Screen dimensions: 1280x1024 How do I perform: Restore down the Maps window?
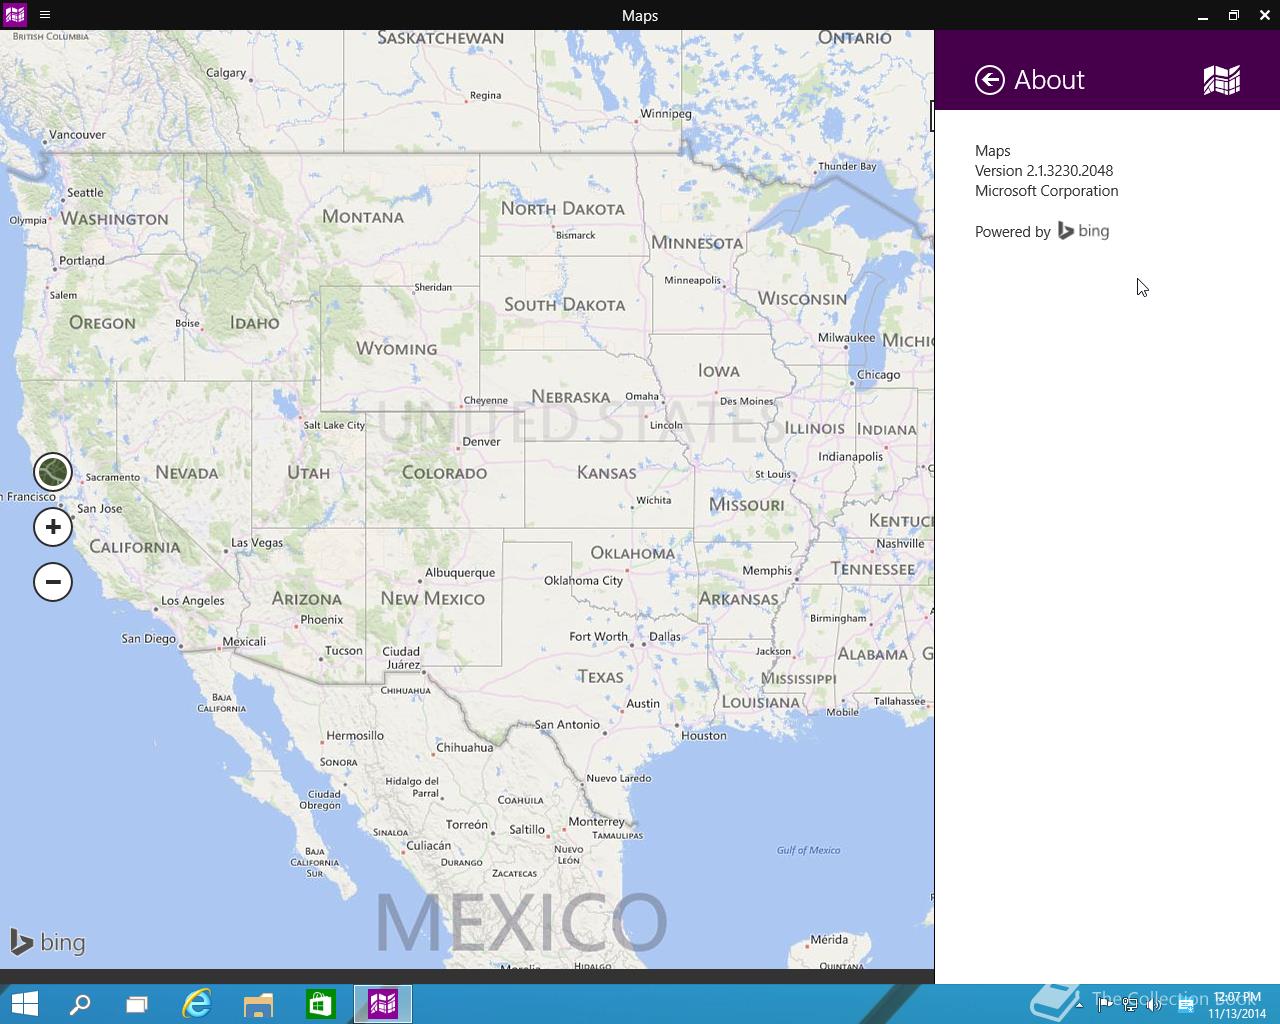[1234, 15]
